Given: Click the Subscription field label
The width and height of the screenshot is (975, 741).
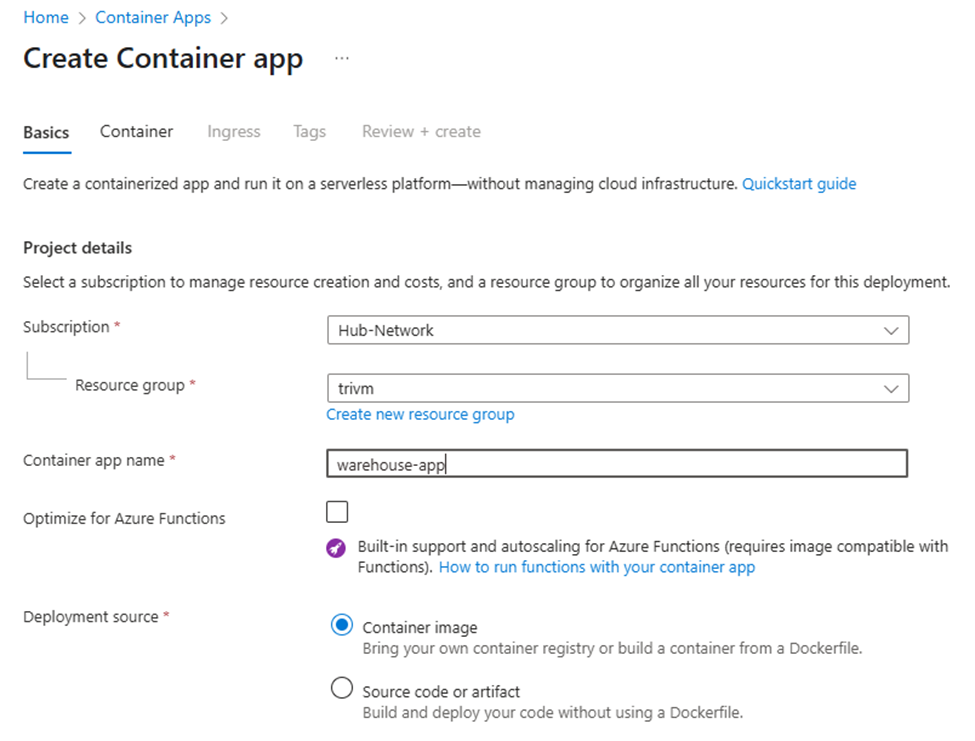Looking at the screenshot, I should coord(66,327).
